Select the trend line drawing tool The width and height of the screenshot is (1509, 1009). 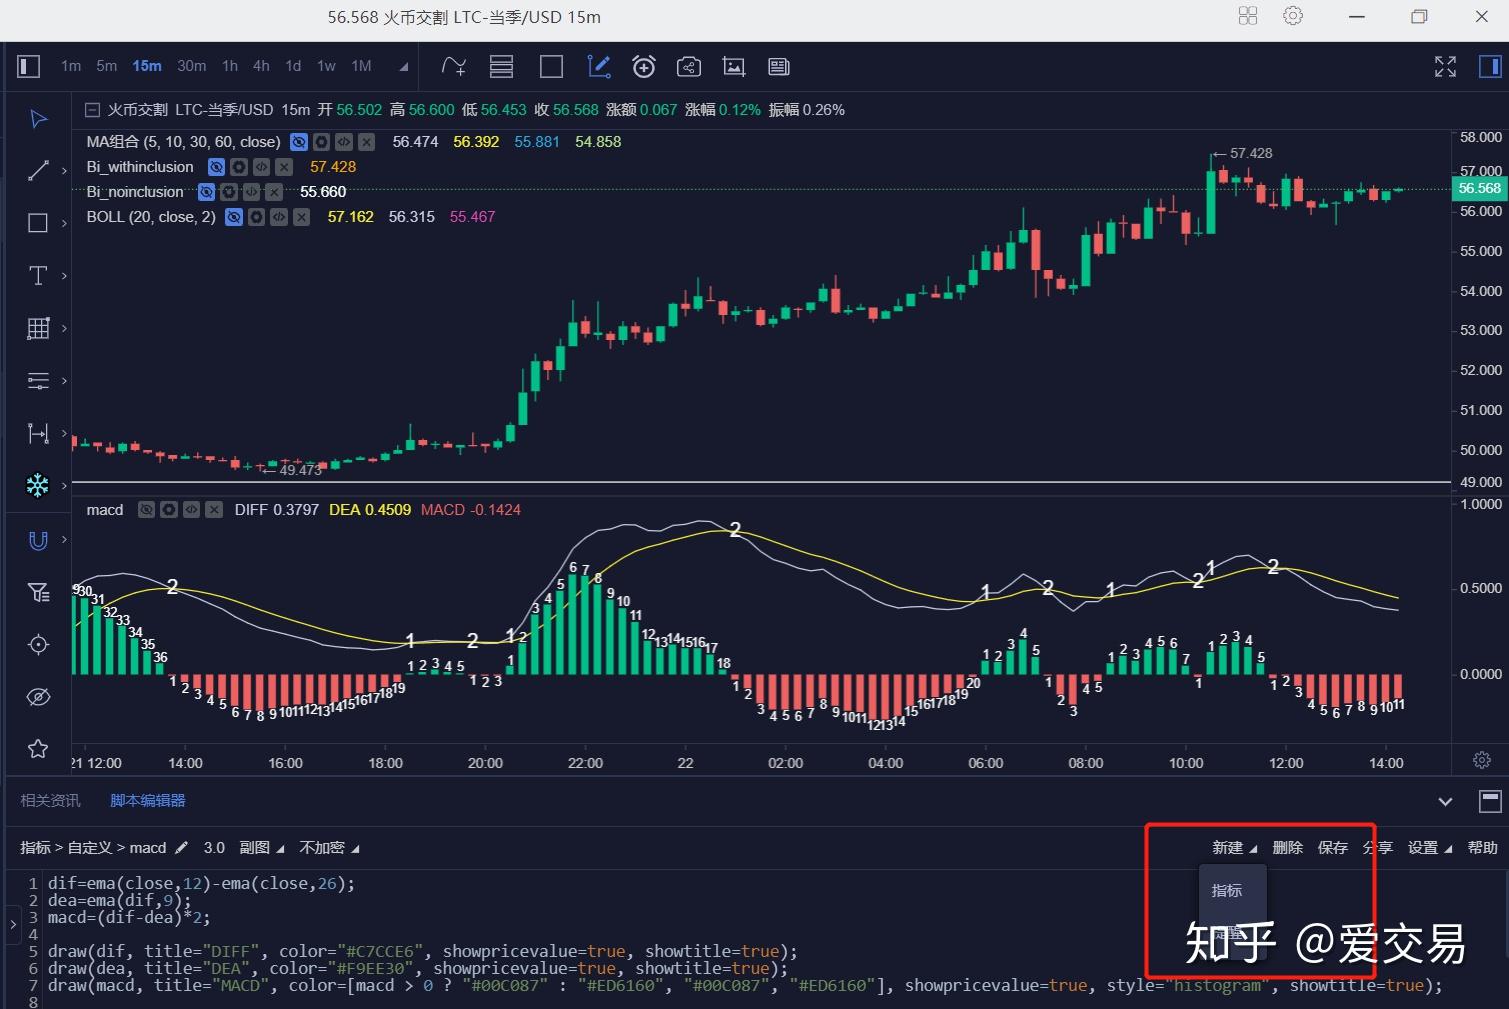pyautogui.click(x=38, y=171)
